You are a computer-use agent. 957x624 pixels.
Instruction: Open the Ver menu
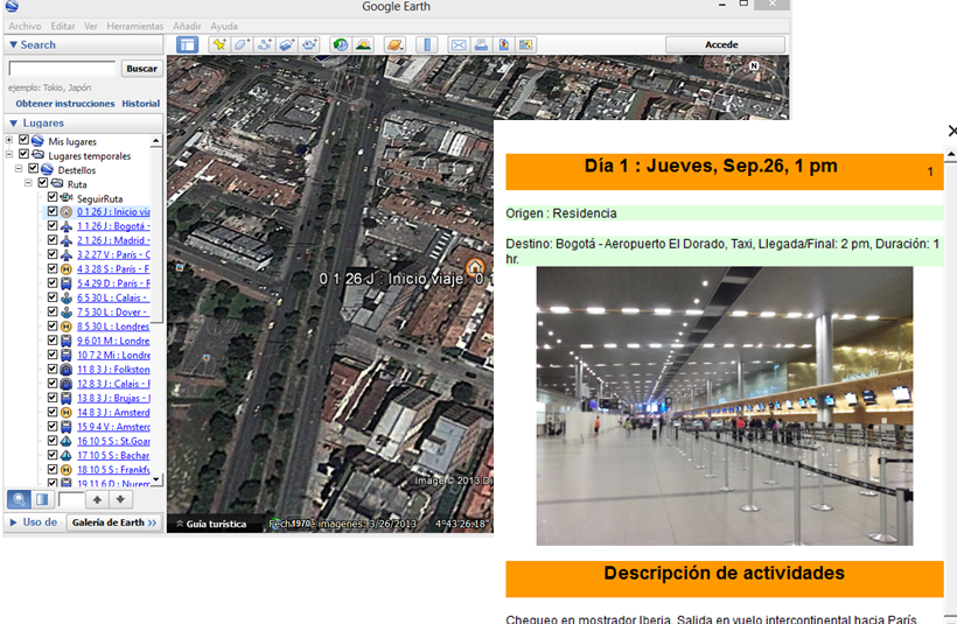pos(91,26)
